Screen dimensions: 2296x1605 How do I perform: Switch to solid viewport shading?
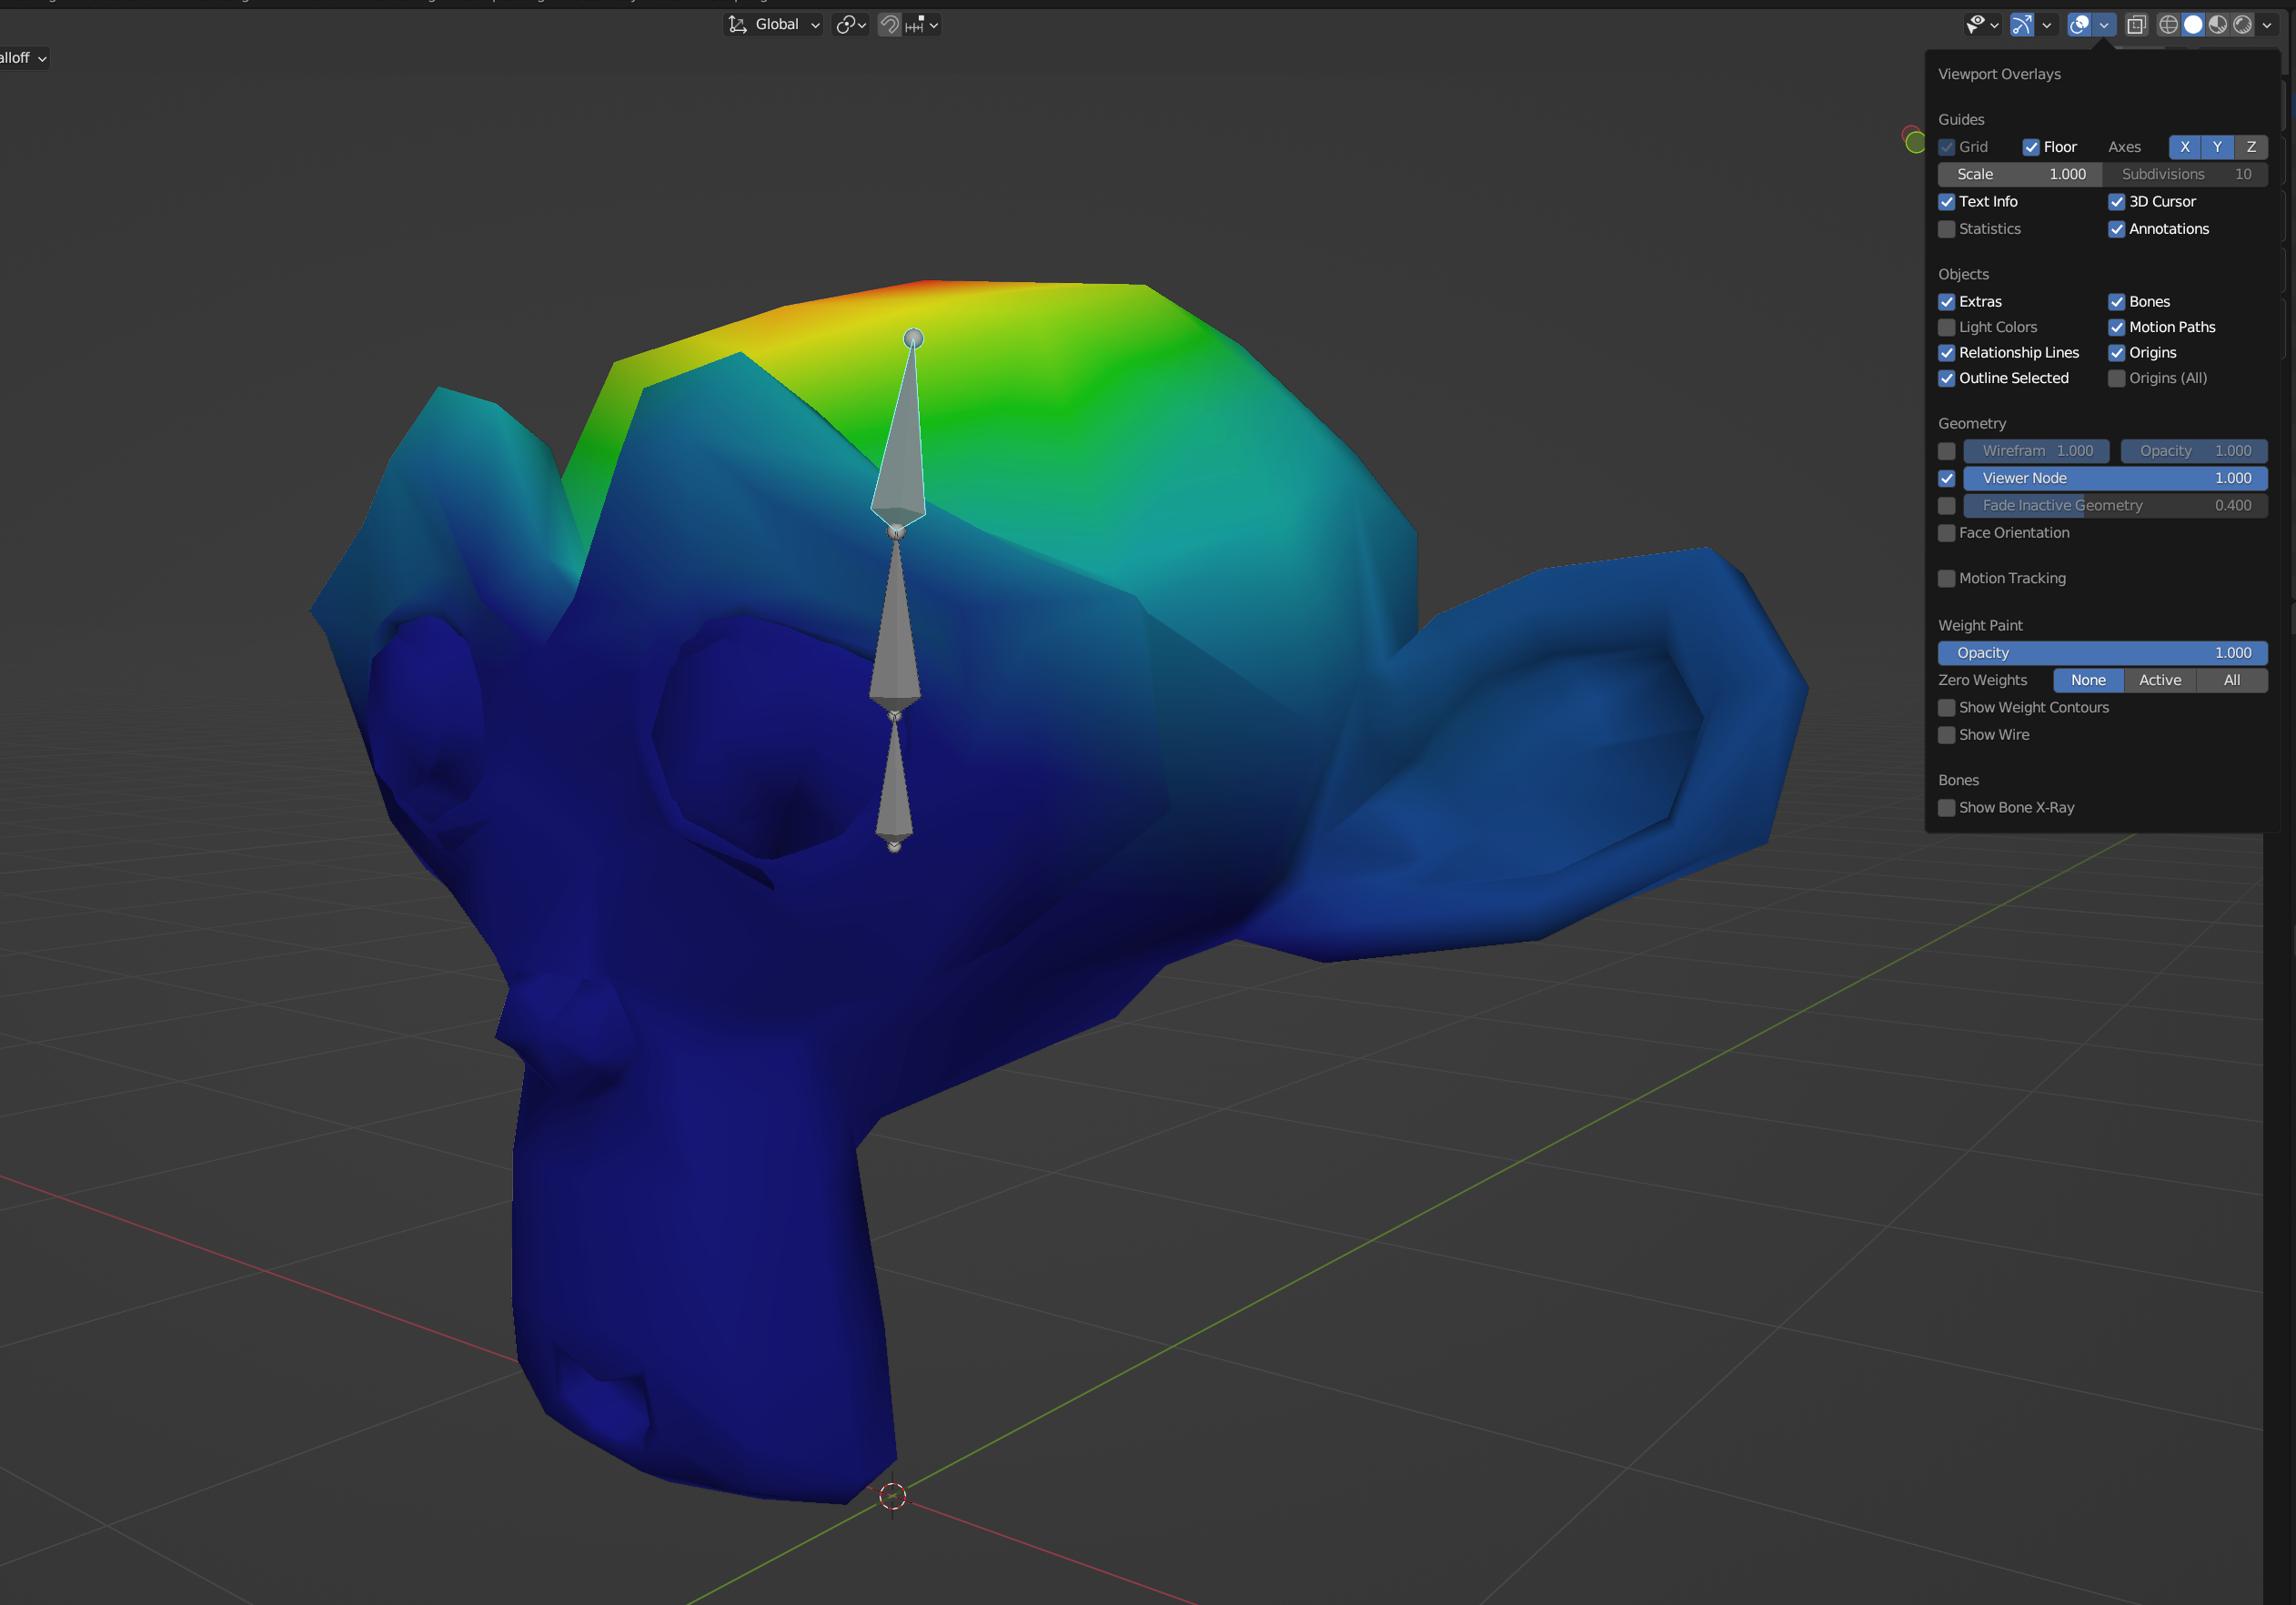pos(2193,25)
